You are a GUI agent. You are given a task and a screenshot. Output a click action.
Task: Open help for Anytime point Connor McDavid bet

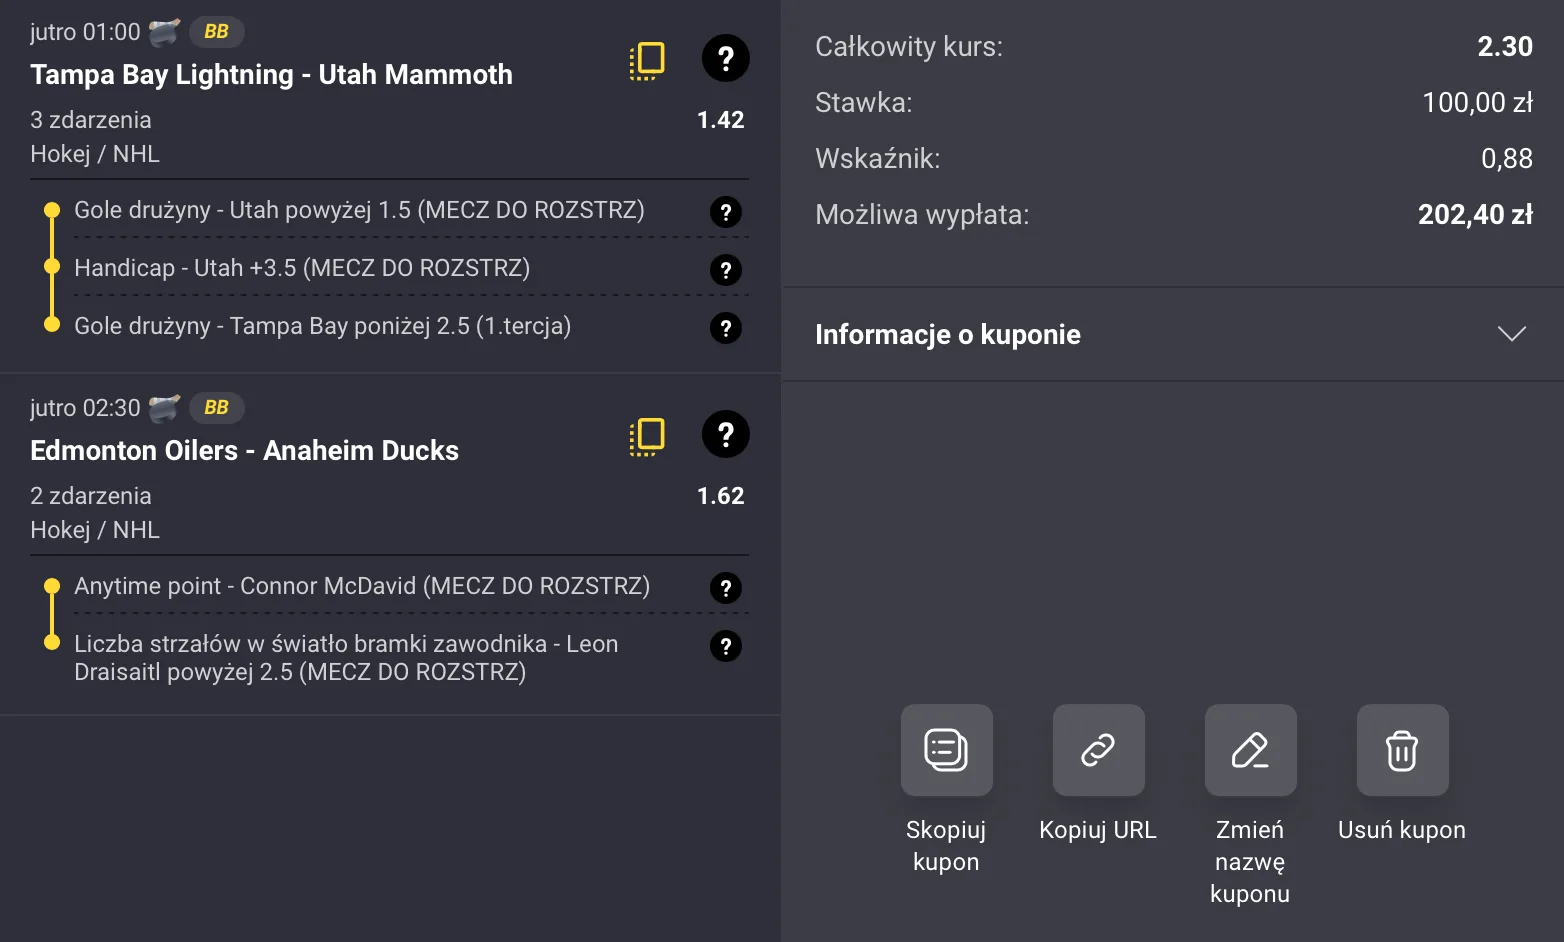pos(725,588)
